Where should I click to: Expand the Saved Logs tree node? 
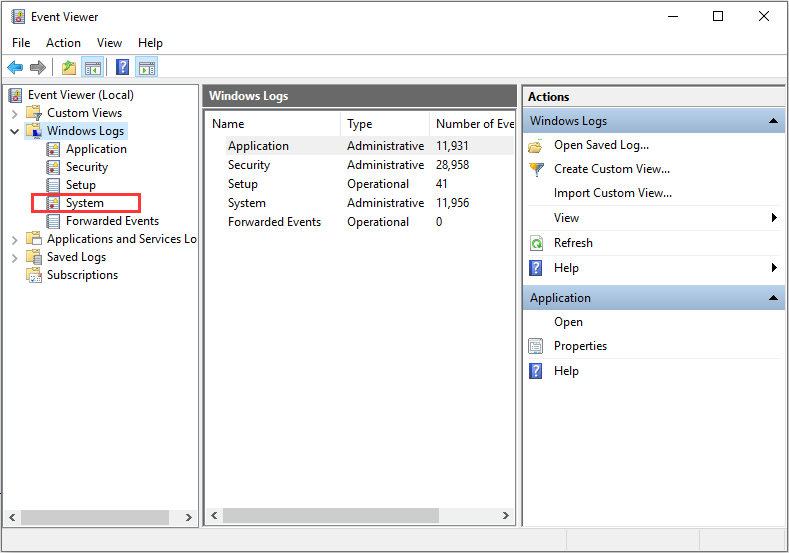pyautogui.click(x=14, y=257)
